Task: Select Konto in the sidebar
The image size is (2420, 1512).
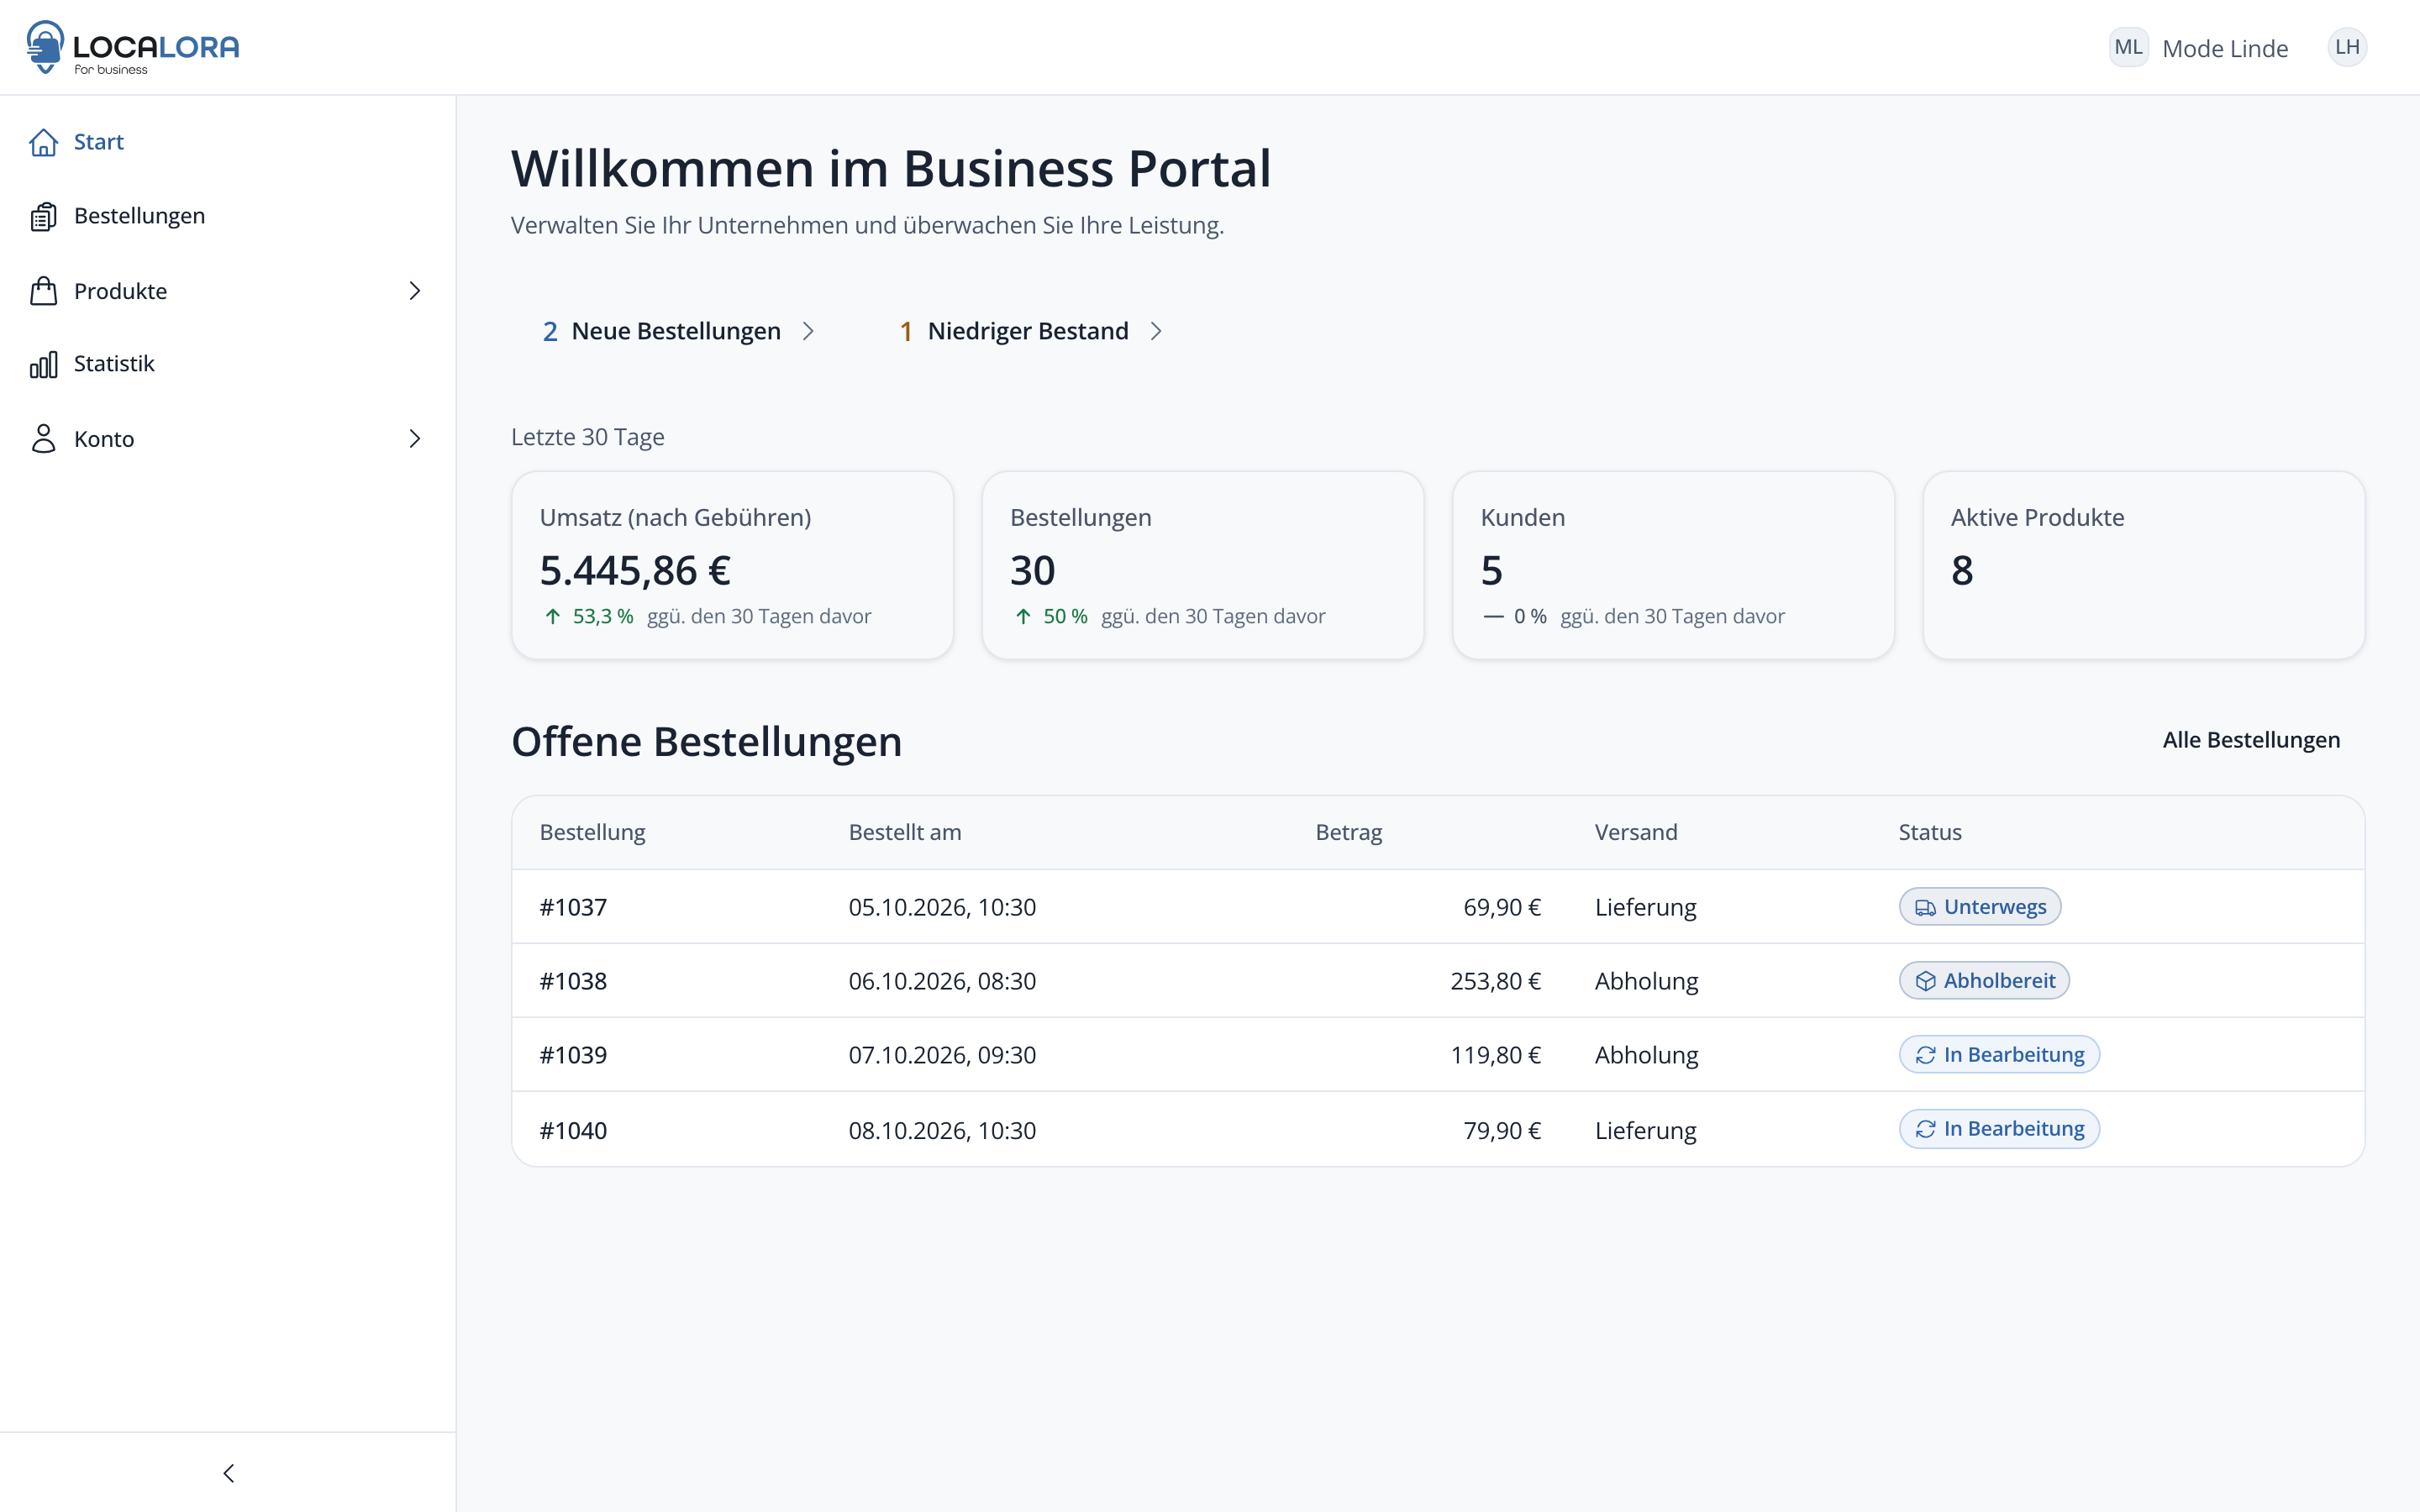Action: pyautogui.click(x=228, y=438)
